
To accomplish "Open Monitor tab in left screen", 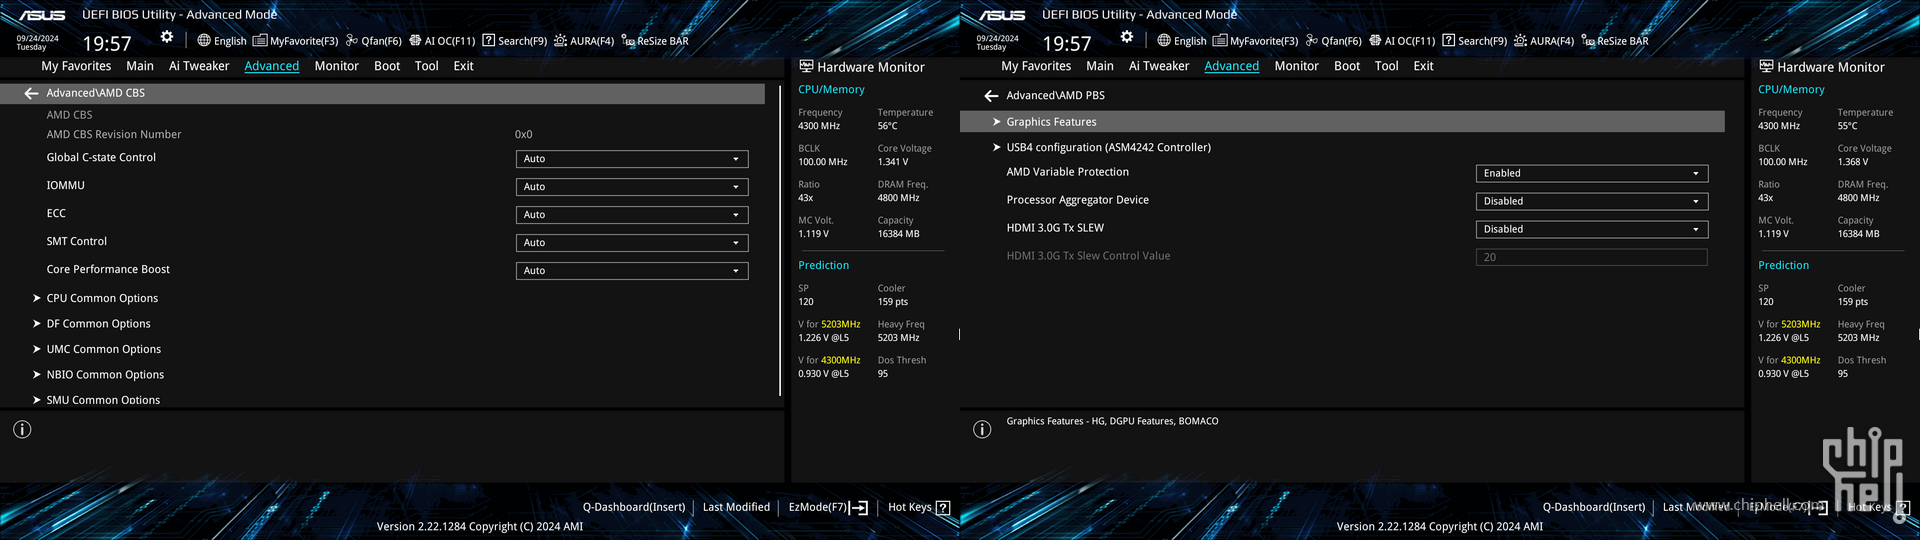I will pyautogui.click(x=336, y=66).
